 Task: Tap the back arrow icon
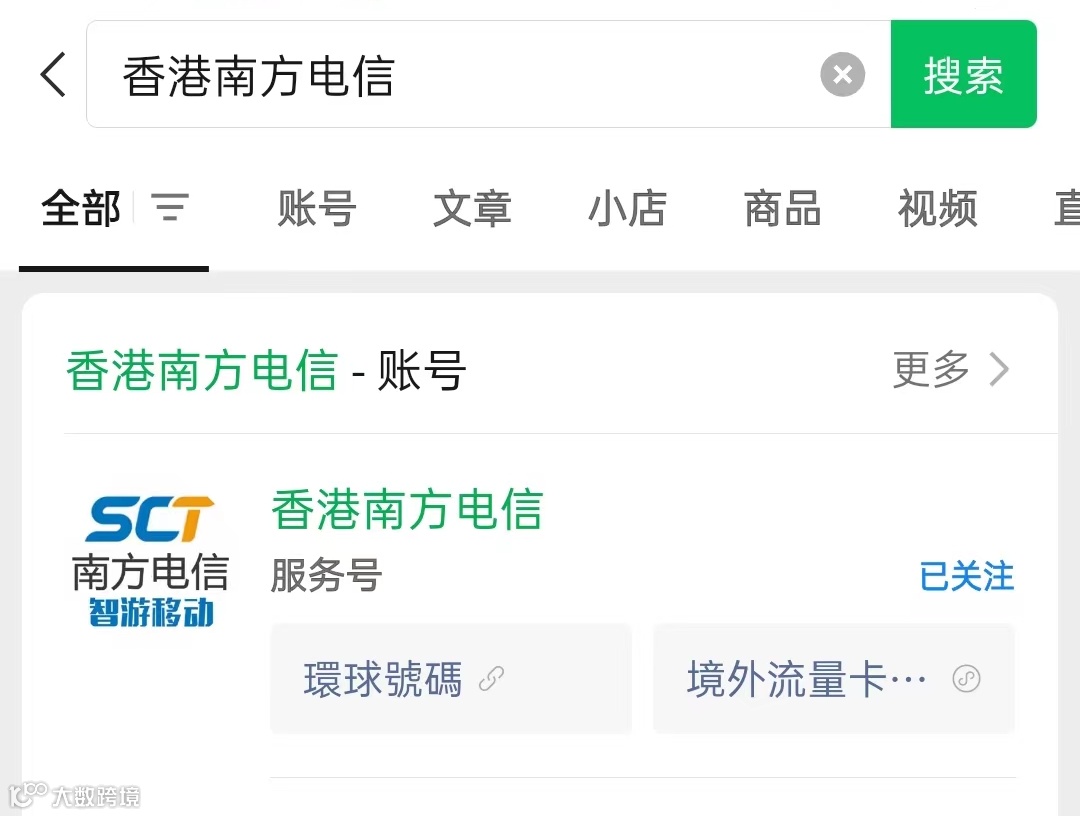pyautogui.click(x=53, y=74)
